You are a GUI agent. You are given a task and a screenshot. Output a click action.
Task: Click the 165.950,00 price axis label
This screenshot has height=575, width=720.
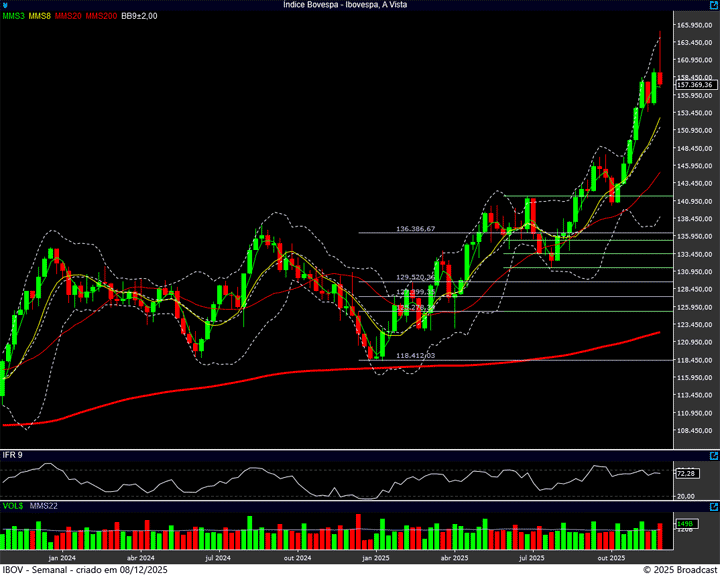click(693, 25)
